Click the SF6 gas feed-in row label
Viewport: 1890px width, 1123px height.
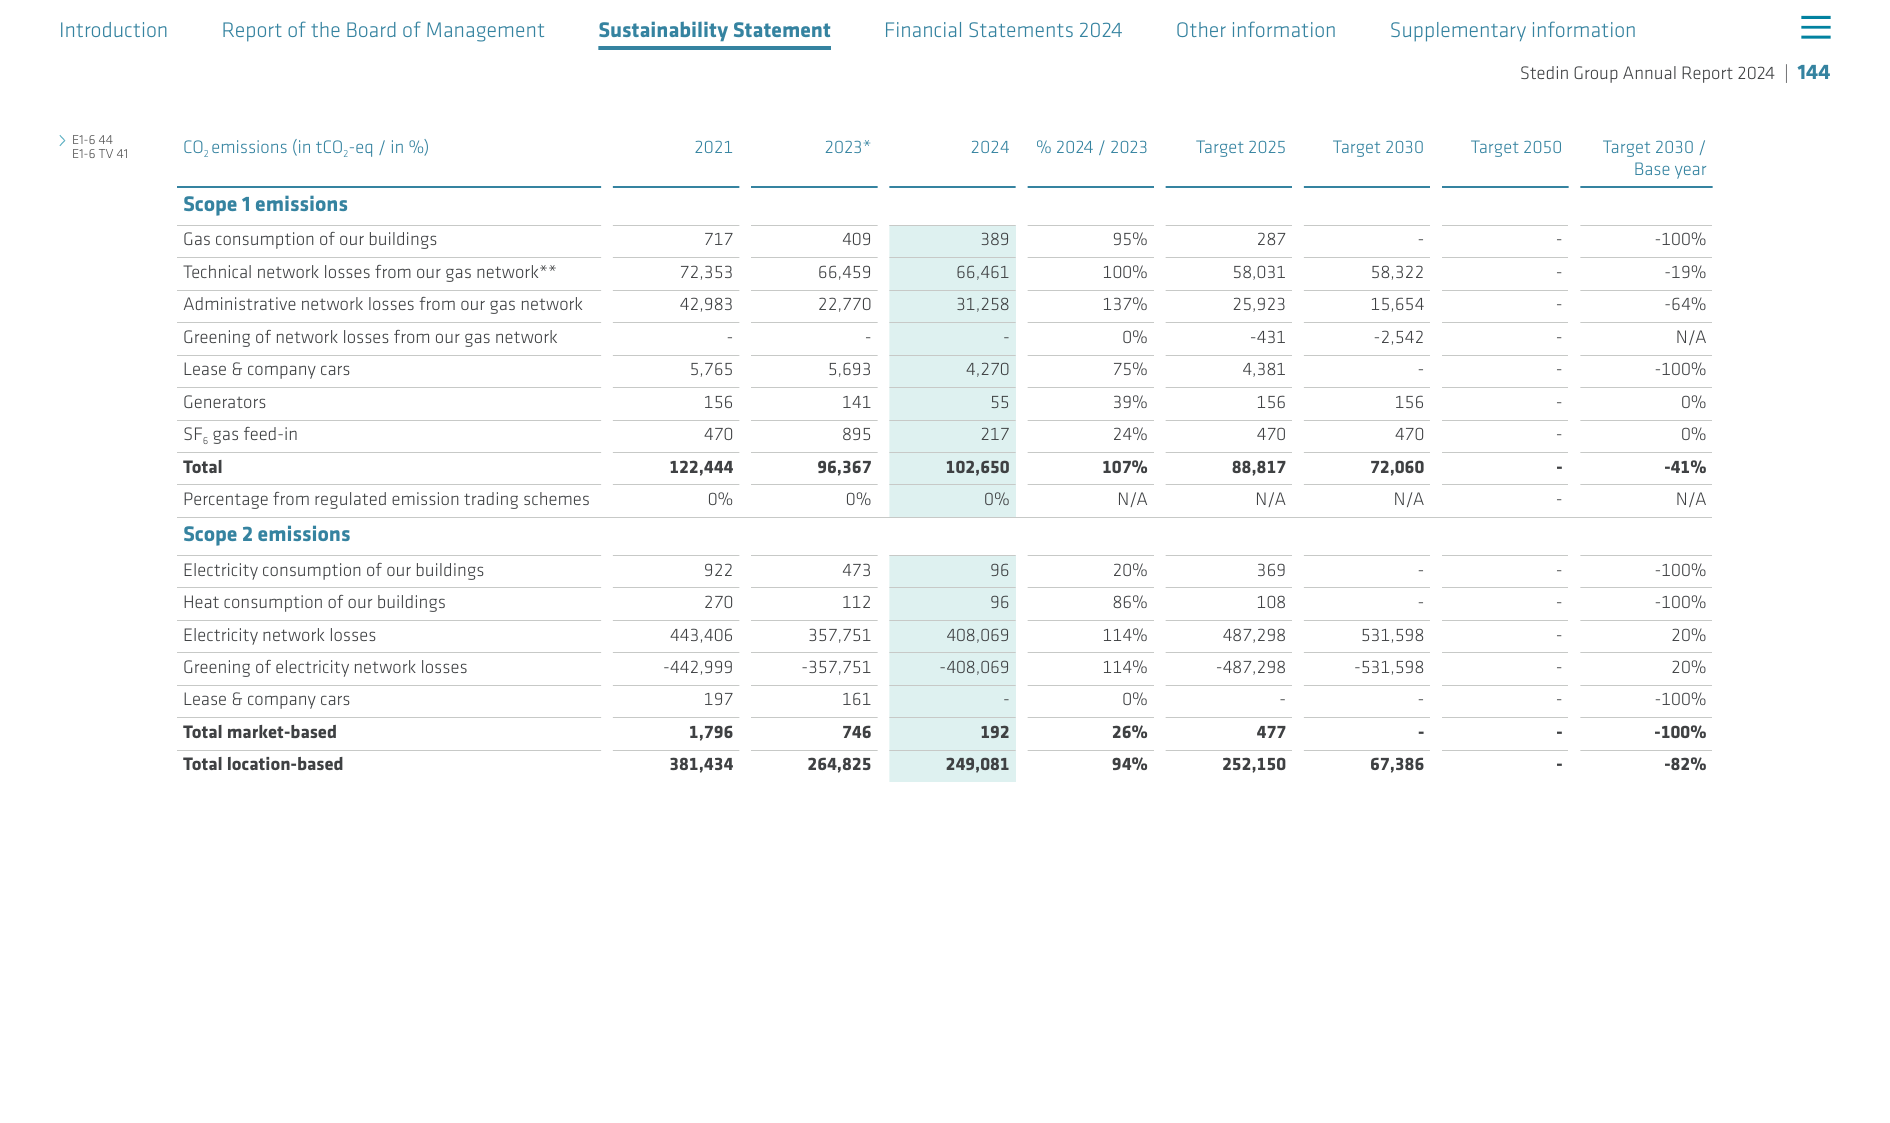[240, 434]
